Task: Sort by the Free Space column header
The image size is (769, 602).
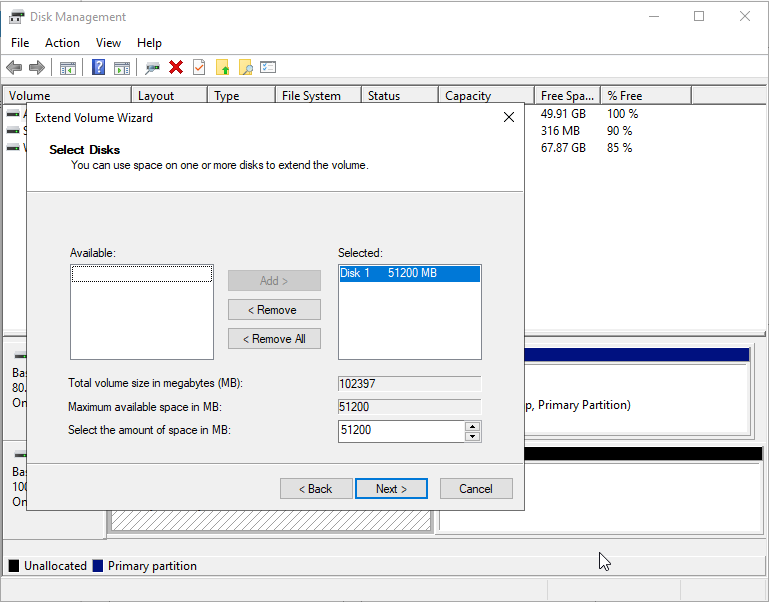Action: 566,96
